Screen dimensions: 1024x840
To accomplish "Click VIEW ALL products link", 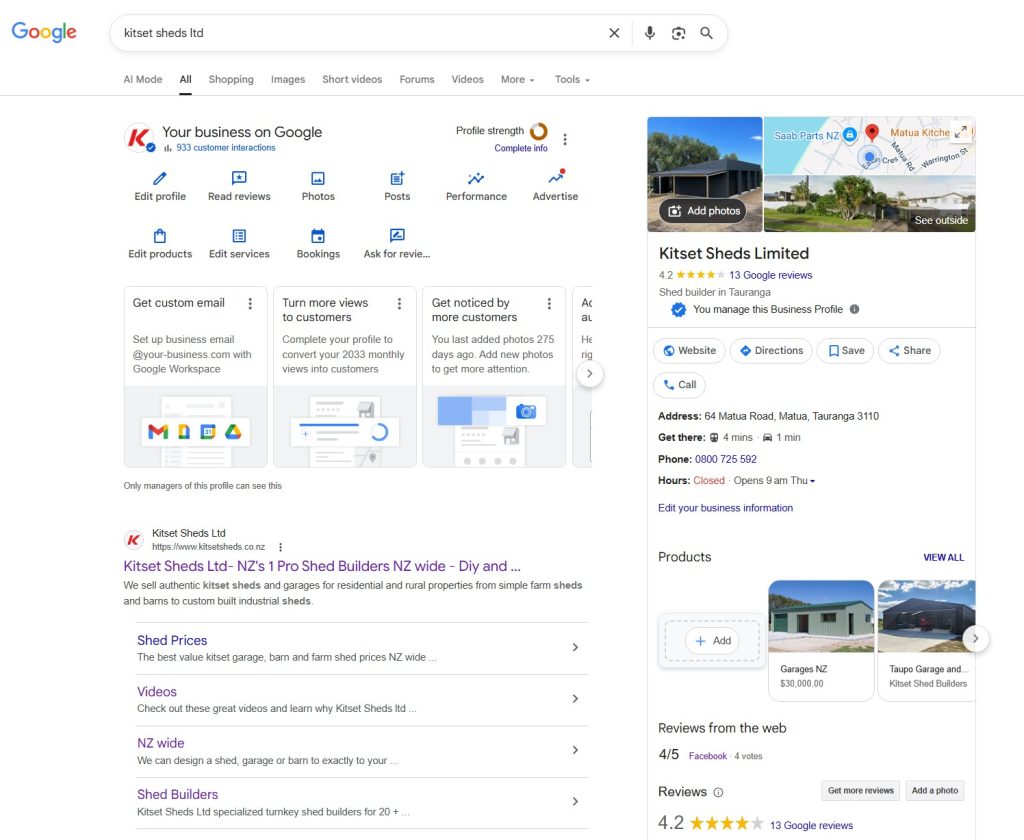I will point(944,558).
